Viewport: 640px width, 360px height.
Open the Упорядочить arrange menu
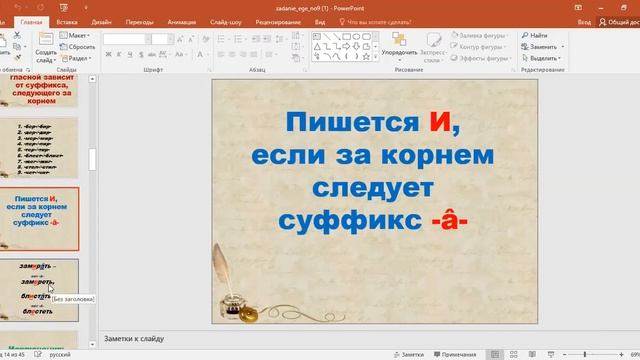(x=400, y=47)
